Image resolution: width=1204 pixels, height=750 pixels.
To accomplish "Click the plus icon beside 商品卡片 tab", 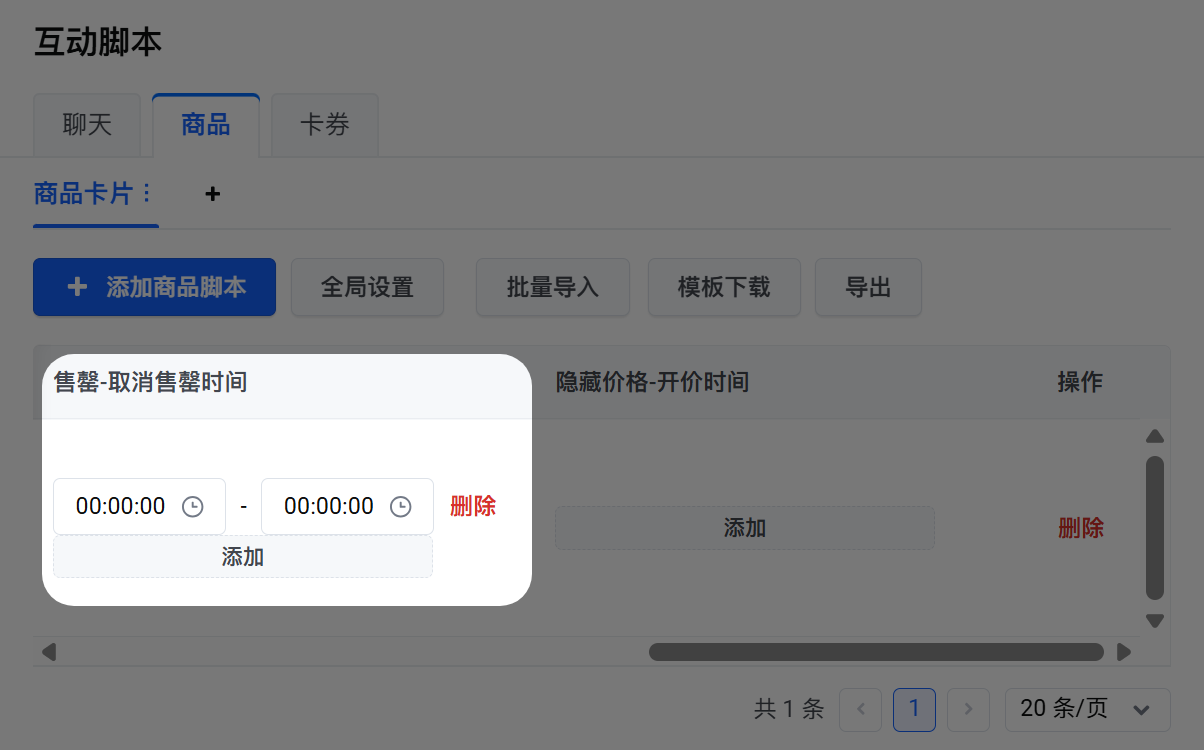I will tap(212, 194).
